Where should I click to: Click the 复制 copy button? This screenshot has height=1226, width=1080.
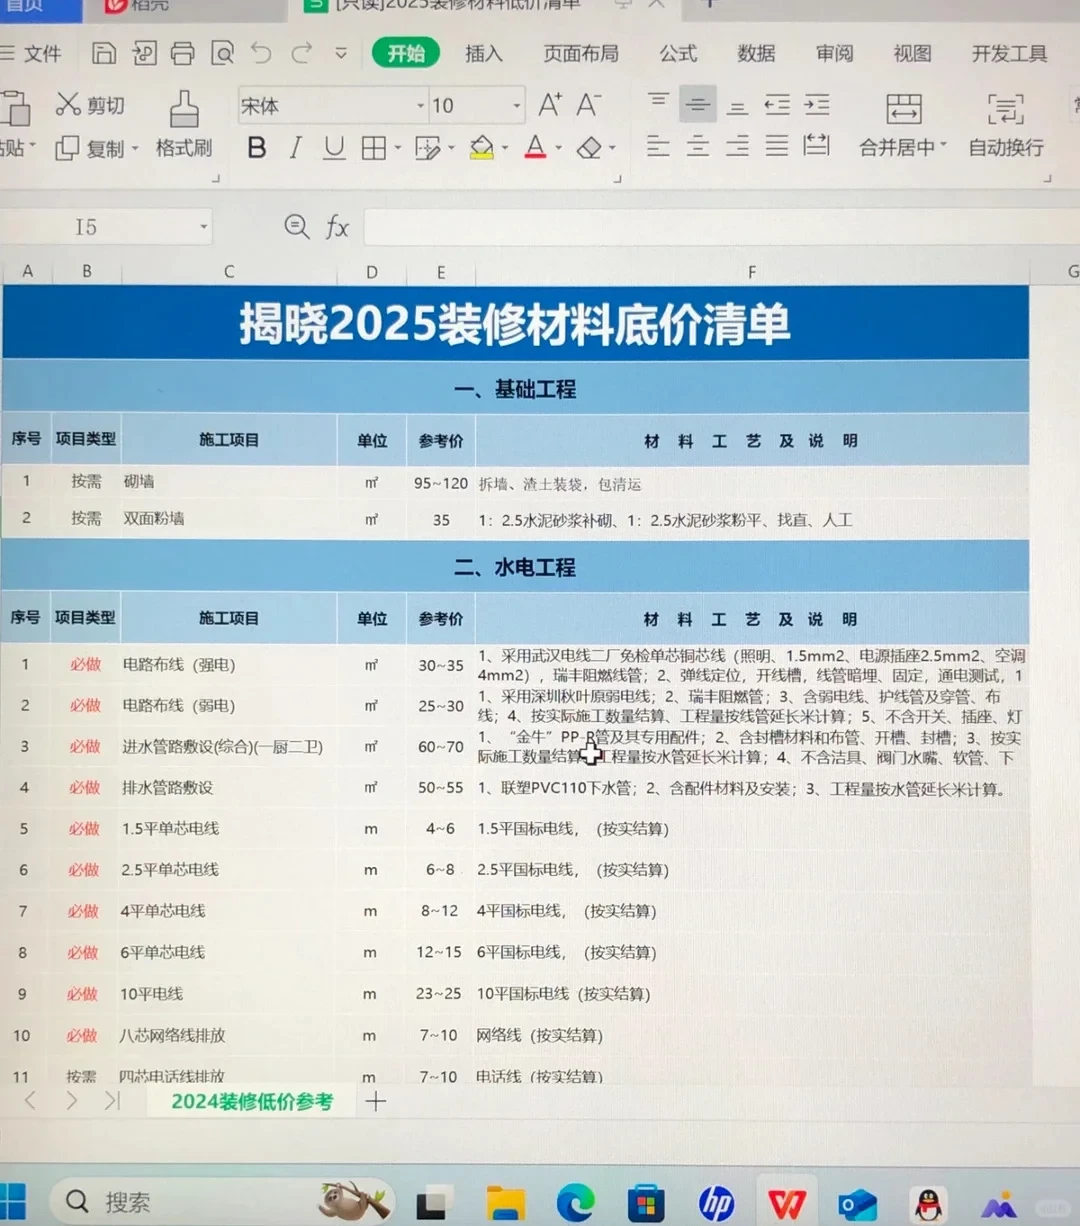point(95,148)
